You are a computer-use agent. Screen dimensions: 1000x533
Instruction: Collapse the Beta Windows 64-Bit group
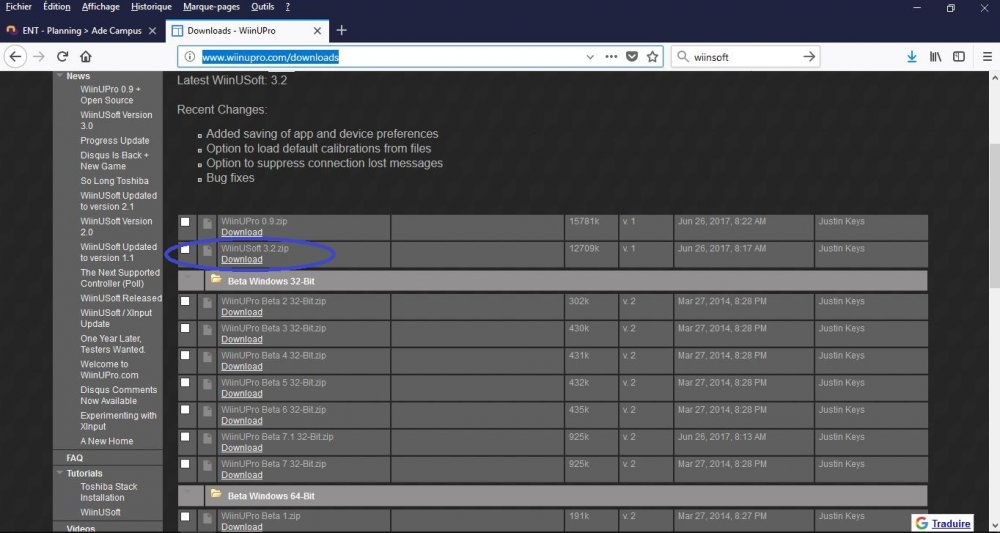pos(188,495)
